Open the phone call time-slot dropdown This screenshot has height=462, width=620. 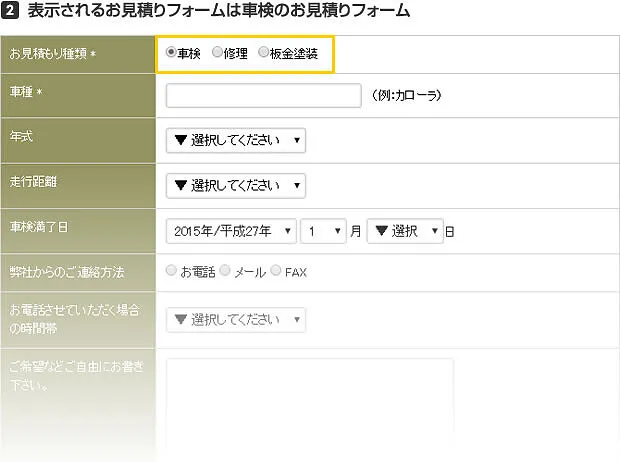click(236, 320)
